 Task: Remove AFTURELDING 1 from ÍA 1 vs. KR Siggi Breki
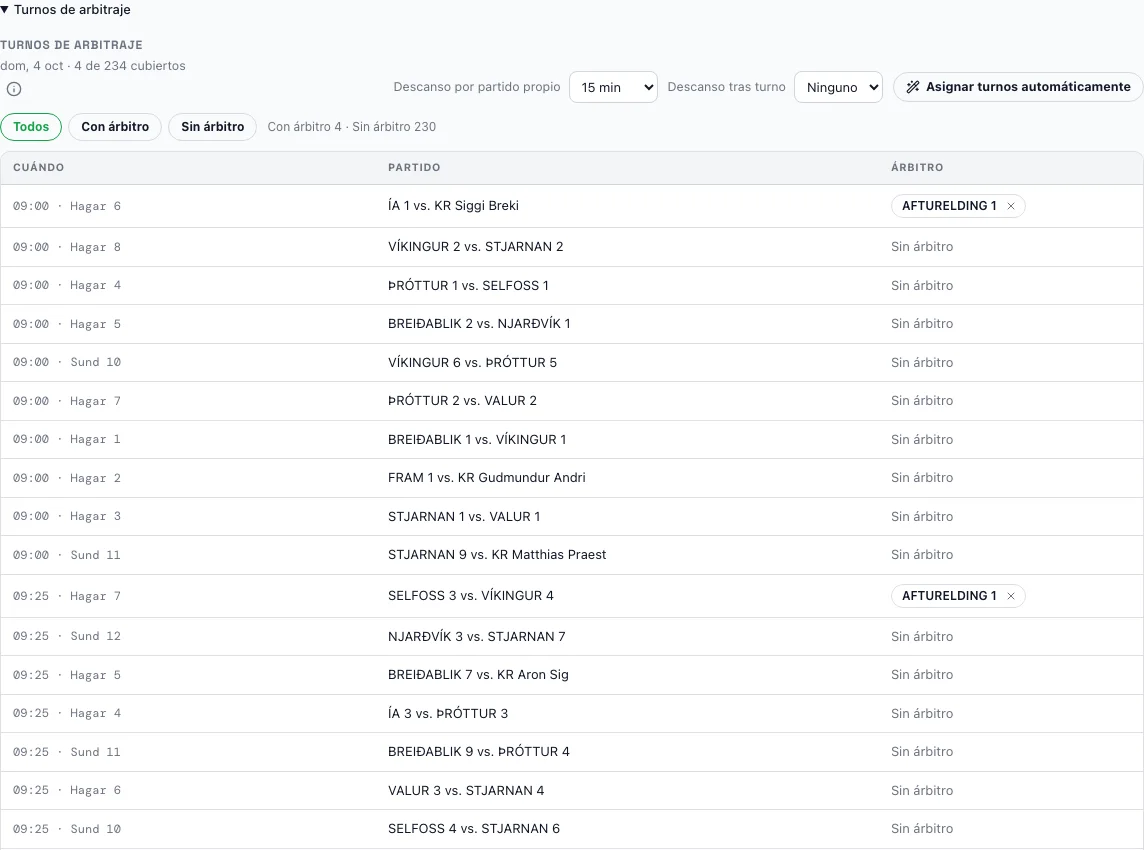1010,206
